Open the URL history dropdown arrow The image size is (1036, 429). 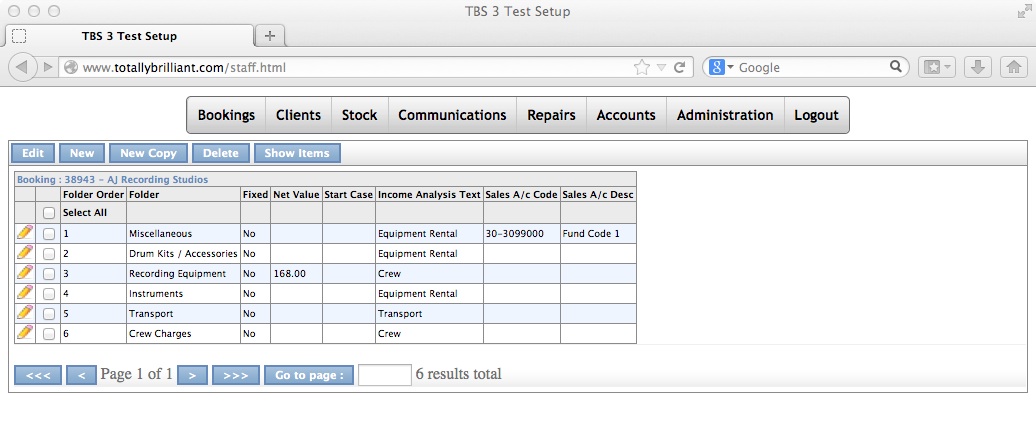click(x=661, y=67)
